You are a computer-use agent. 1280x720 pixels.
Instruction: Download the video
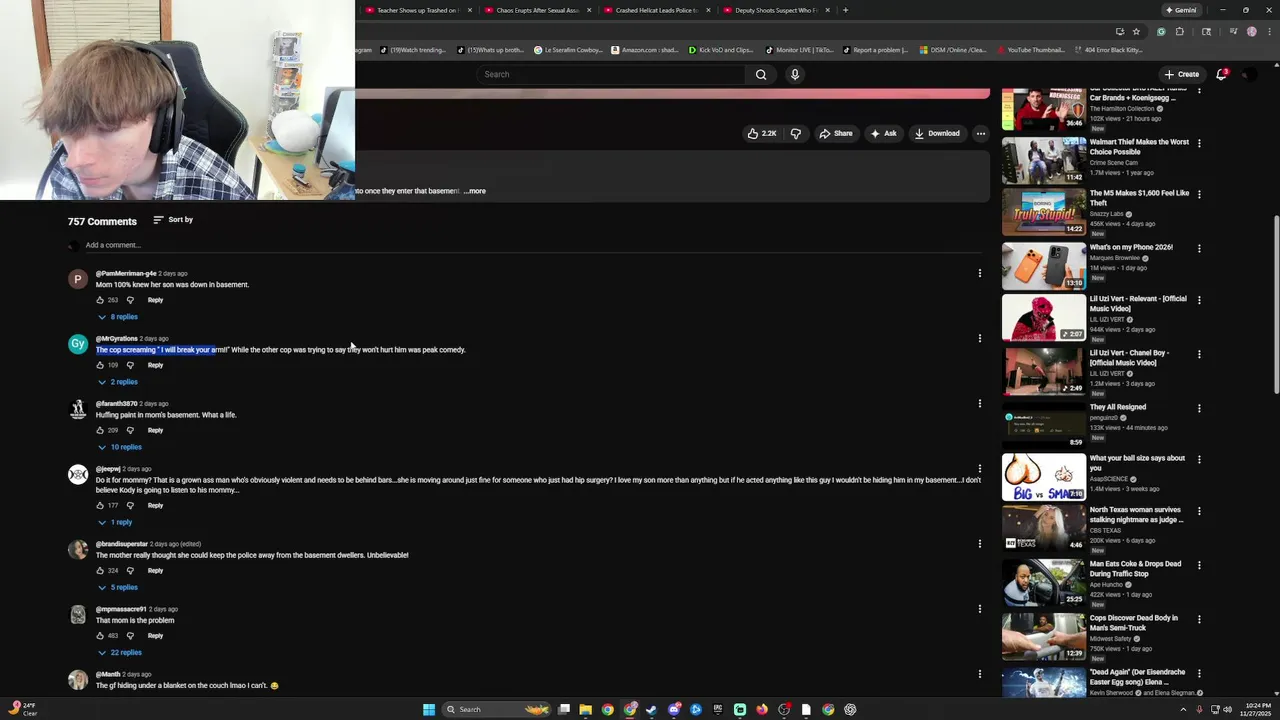click(x=936, y=133)
